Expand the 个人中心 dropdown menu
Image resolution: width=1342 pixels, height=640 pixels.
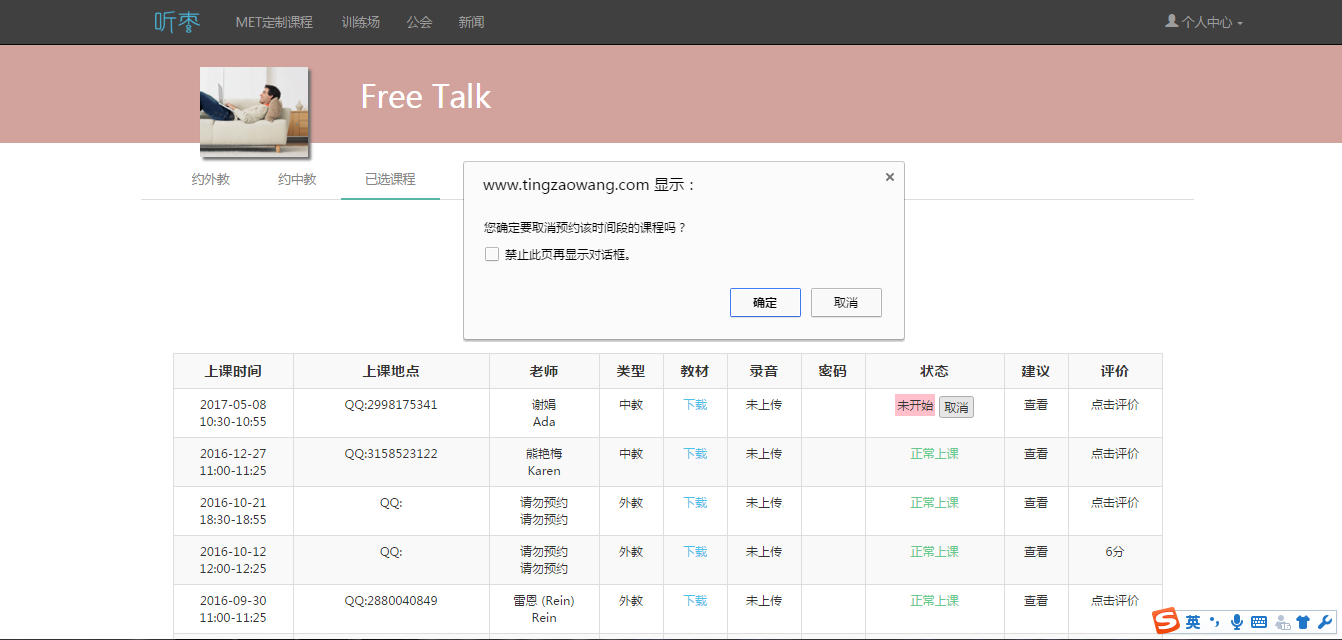pos(1204,22)
